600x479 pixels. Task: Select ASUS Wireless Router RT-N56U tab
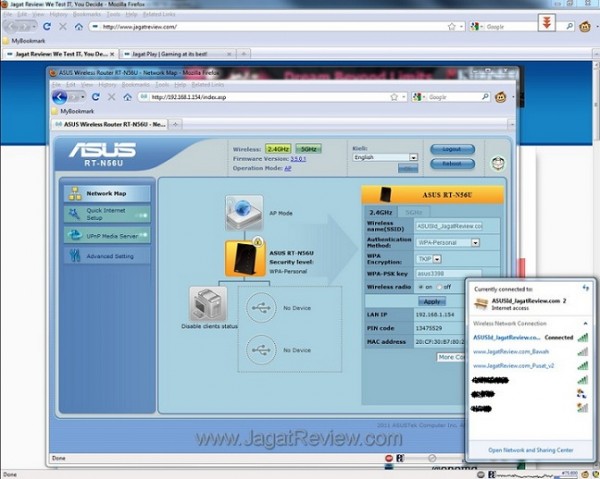coord(109,124)
